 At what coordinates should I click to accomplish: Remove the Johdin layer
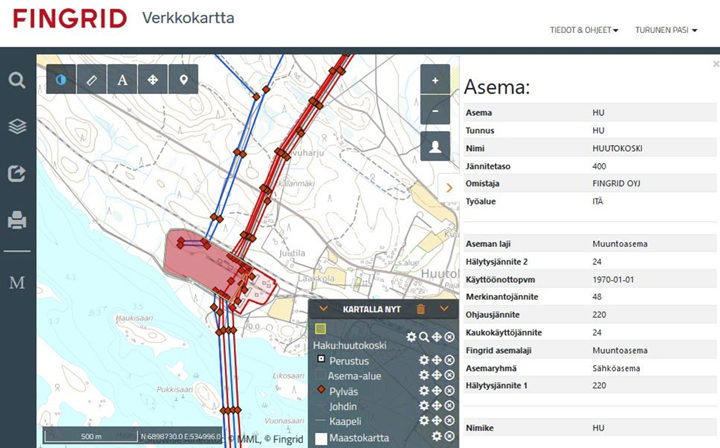(450, 406)
